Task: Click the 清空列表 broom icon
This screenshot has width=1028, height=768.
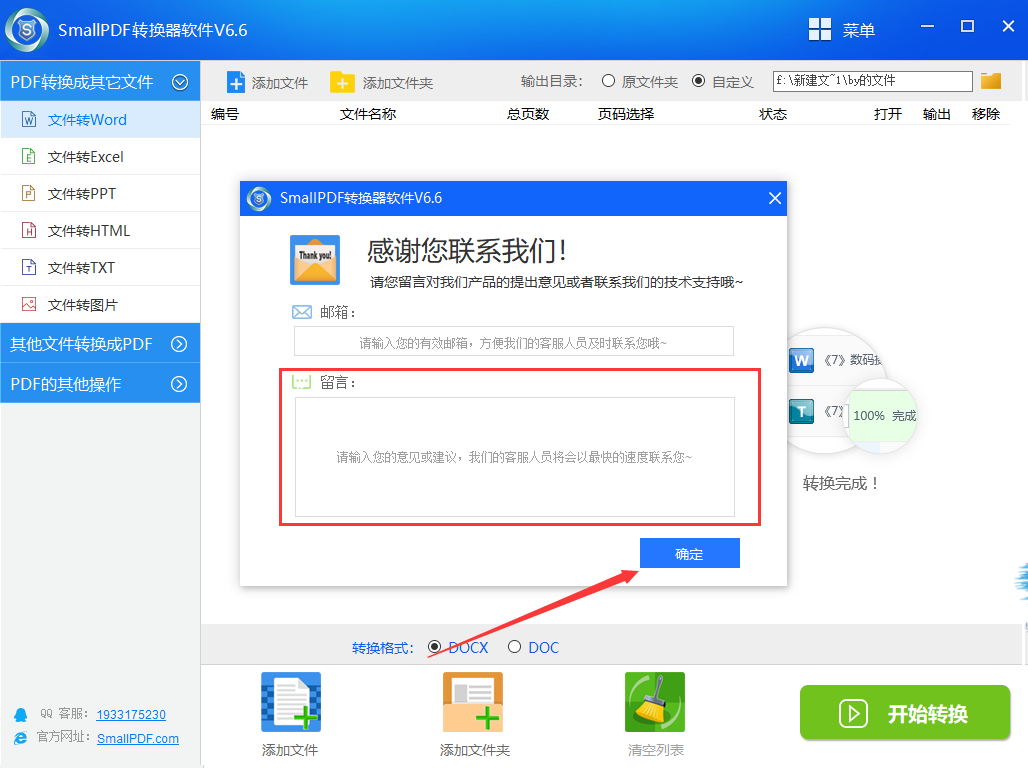Action: tap(655, 702)
